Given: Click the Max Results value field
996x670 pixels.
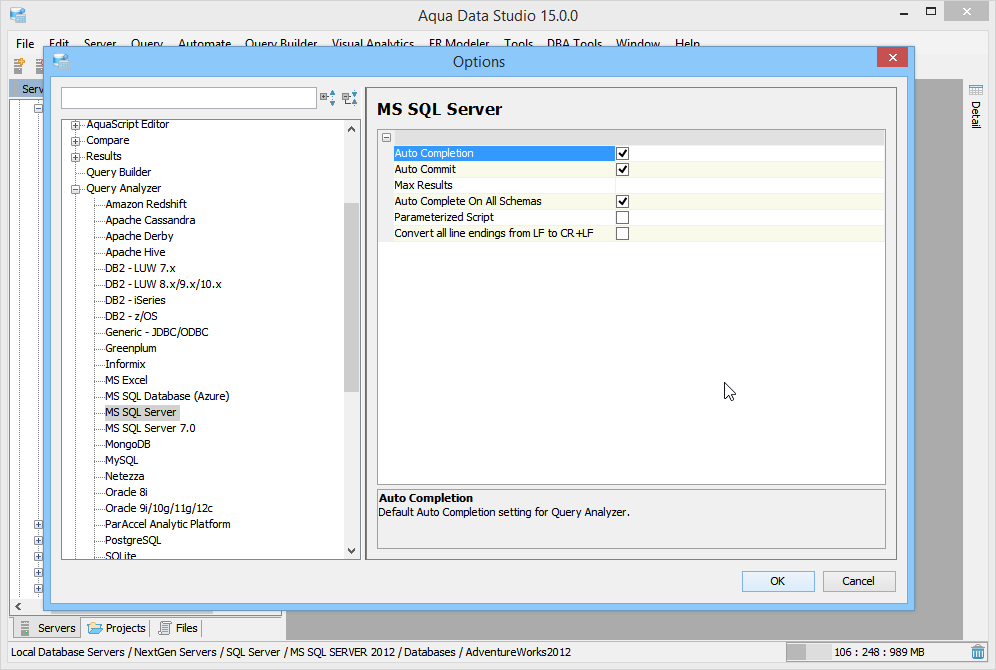Looking at the screenshot, I should coord(750,185).
